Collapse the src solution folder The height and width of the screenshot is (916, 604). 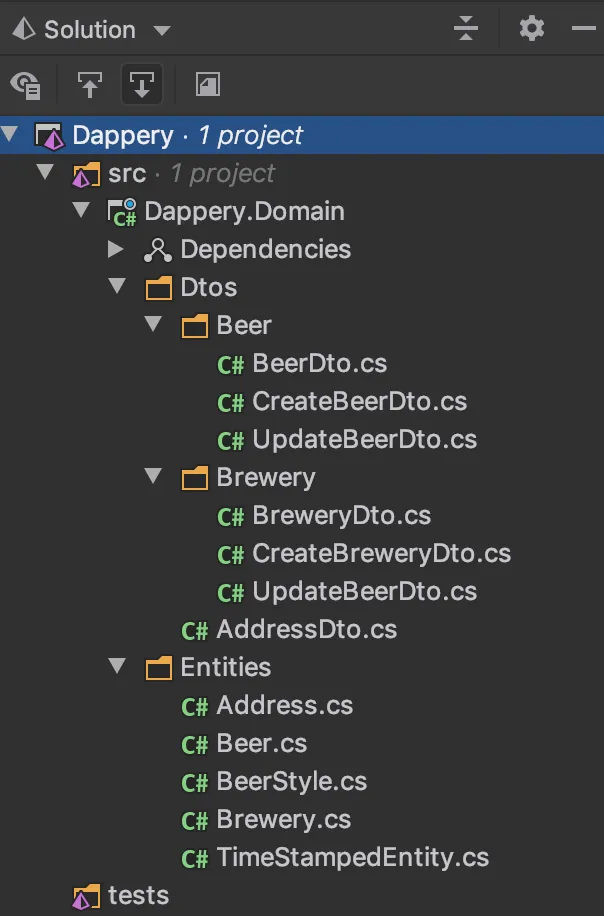click(x=45, y=172)
